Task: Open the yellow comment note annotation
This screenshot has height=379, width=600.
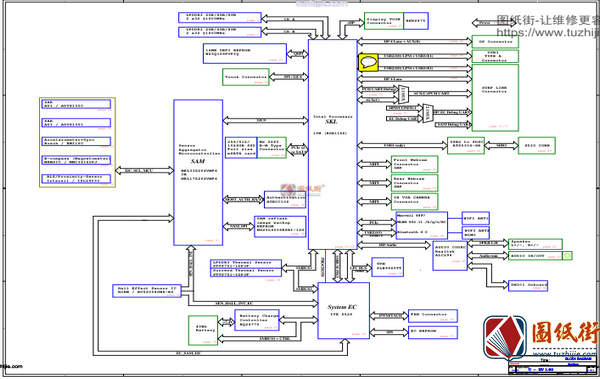Action: coord(368,62)
